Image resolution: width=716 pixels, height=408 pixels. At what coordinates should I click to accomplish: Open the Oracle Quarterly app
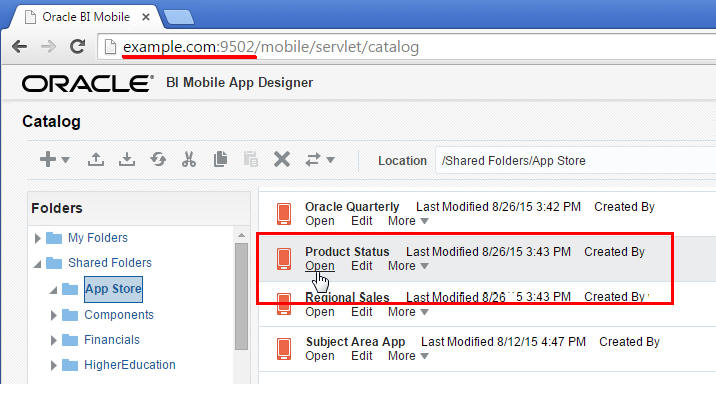(x=320, y=221)
